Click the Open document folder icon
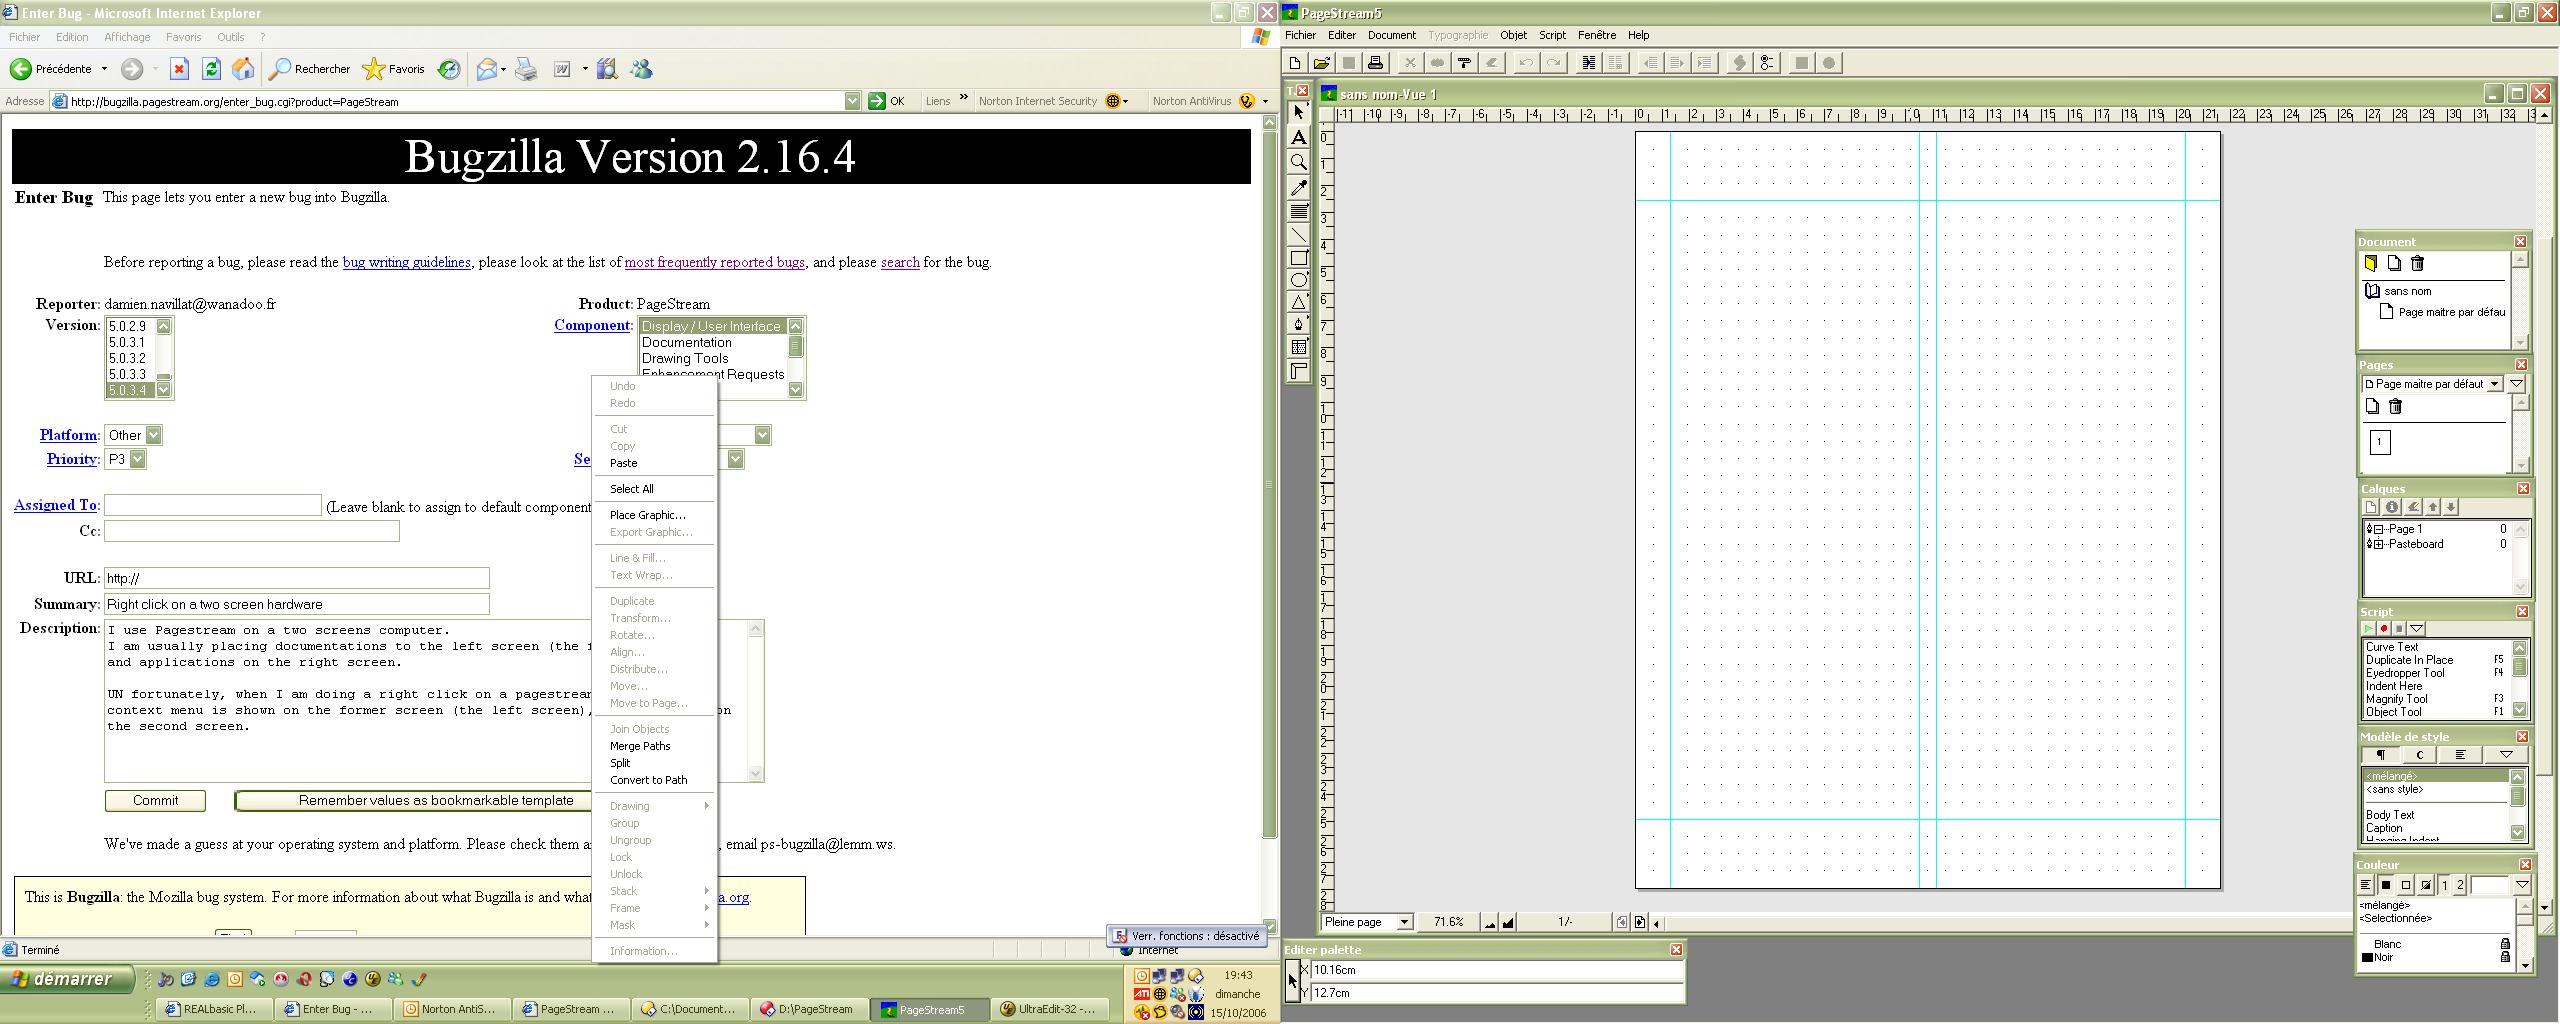The image size is (2560, 1024). tap(1321, 63)
